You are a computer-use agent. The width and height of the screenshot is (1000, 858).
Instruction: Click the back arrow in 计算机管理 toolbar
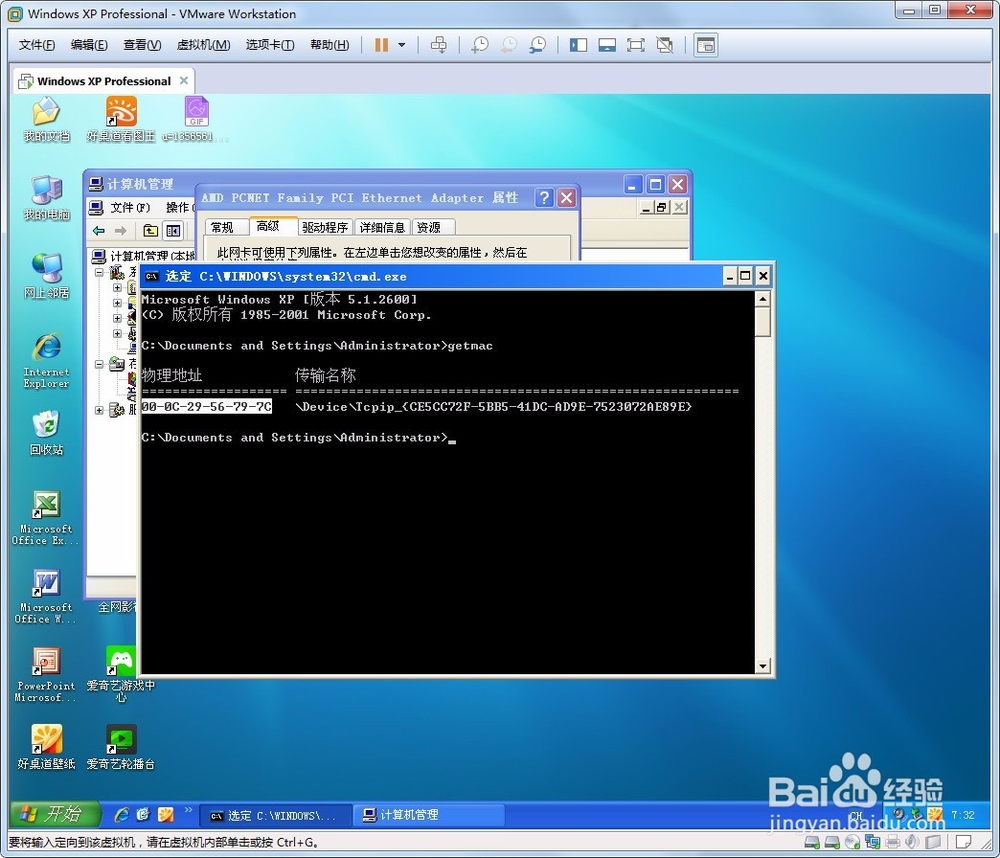99,231
